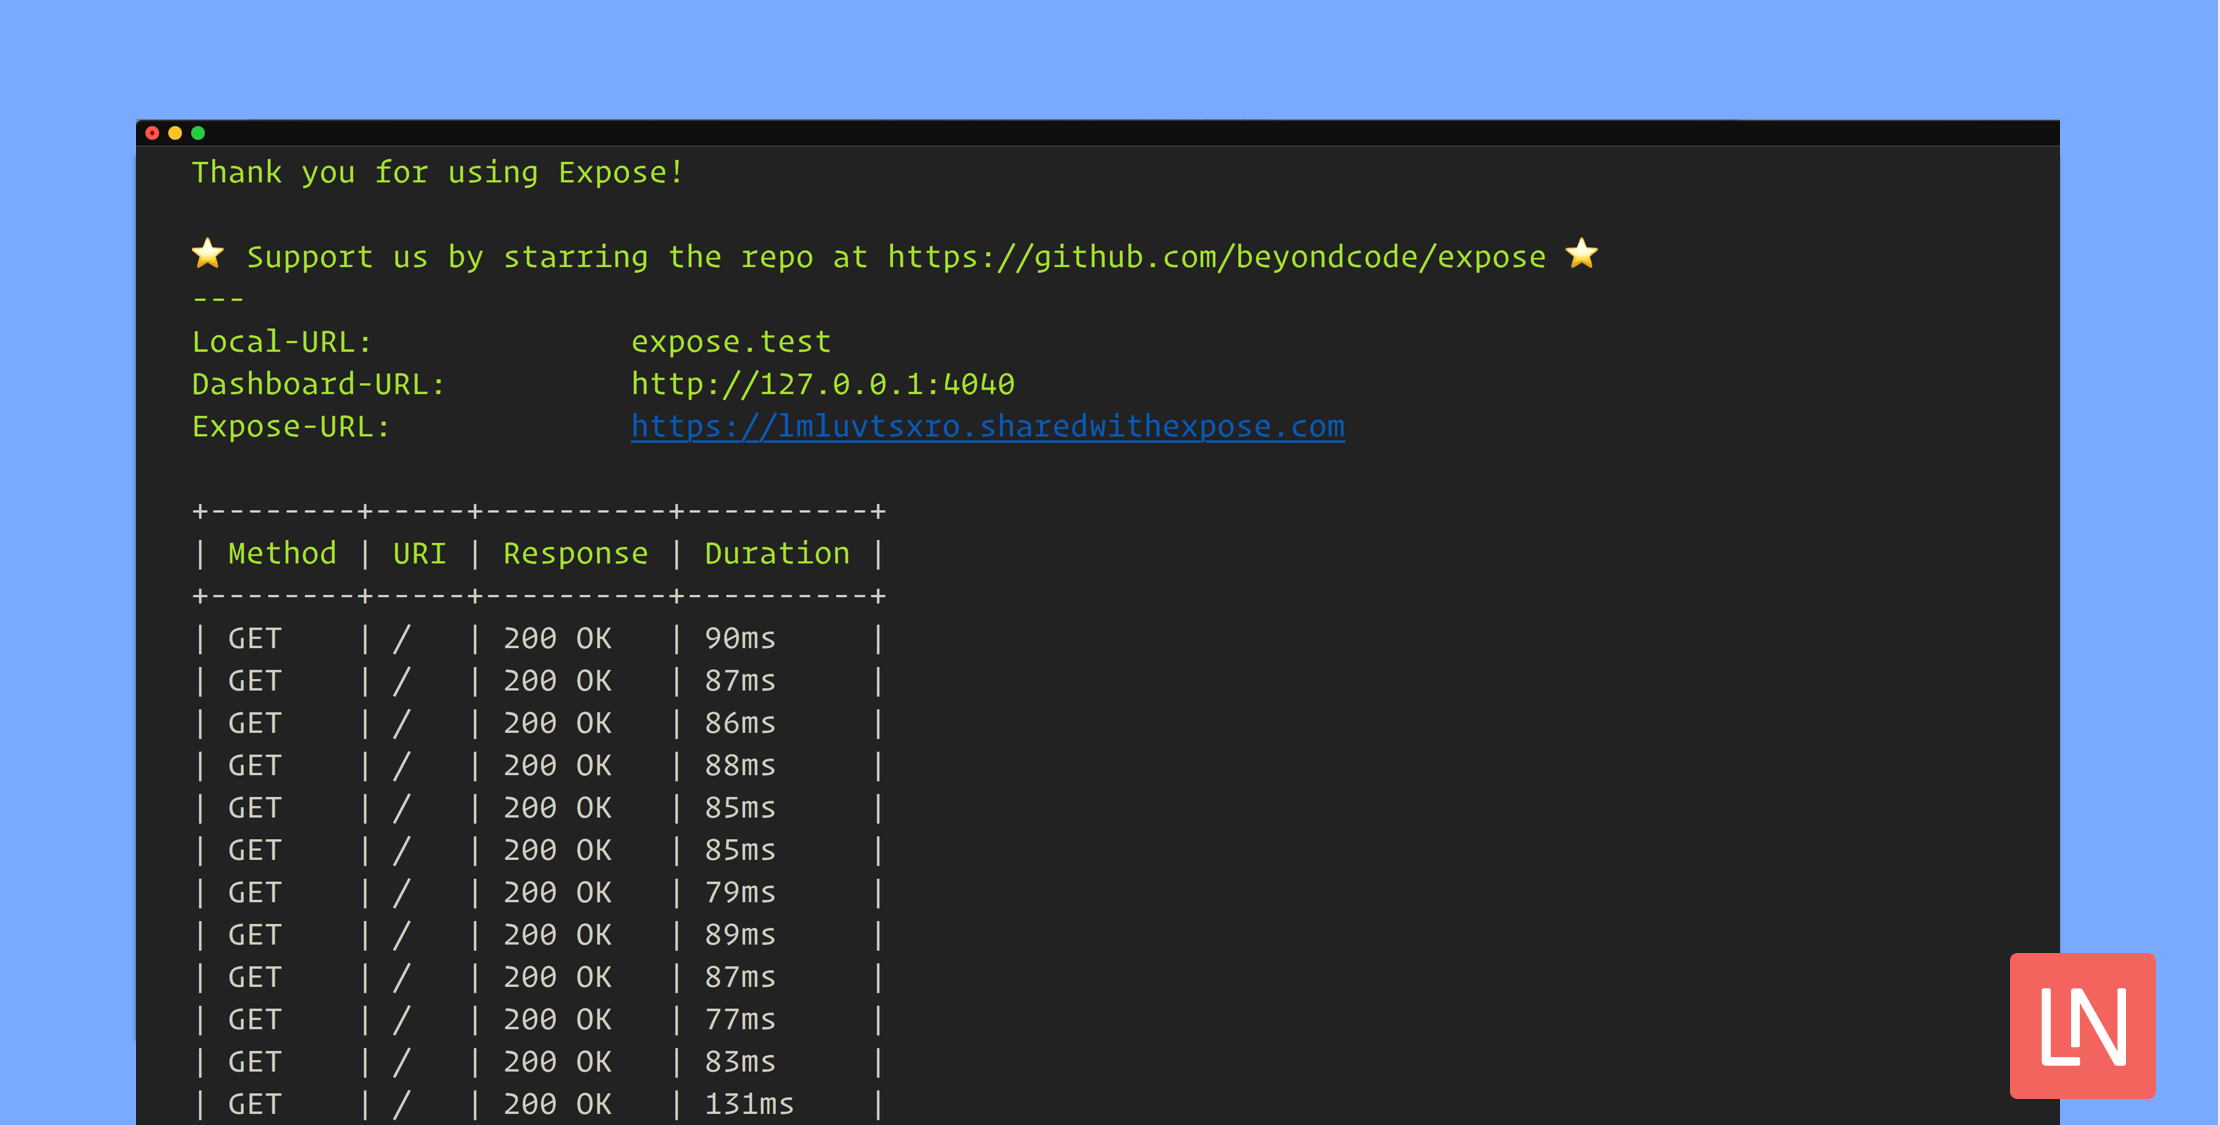Click the 88ms duration cell

pyautogui.click(x=740, y=765)
